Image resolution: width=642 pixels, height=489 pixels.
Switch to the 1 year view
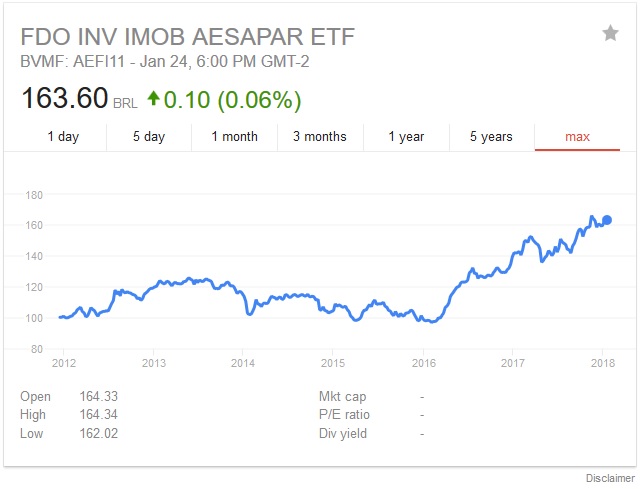click(406, 137)
